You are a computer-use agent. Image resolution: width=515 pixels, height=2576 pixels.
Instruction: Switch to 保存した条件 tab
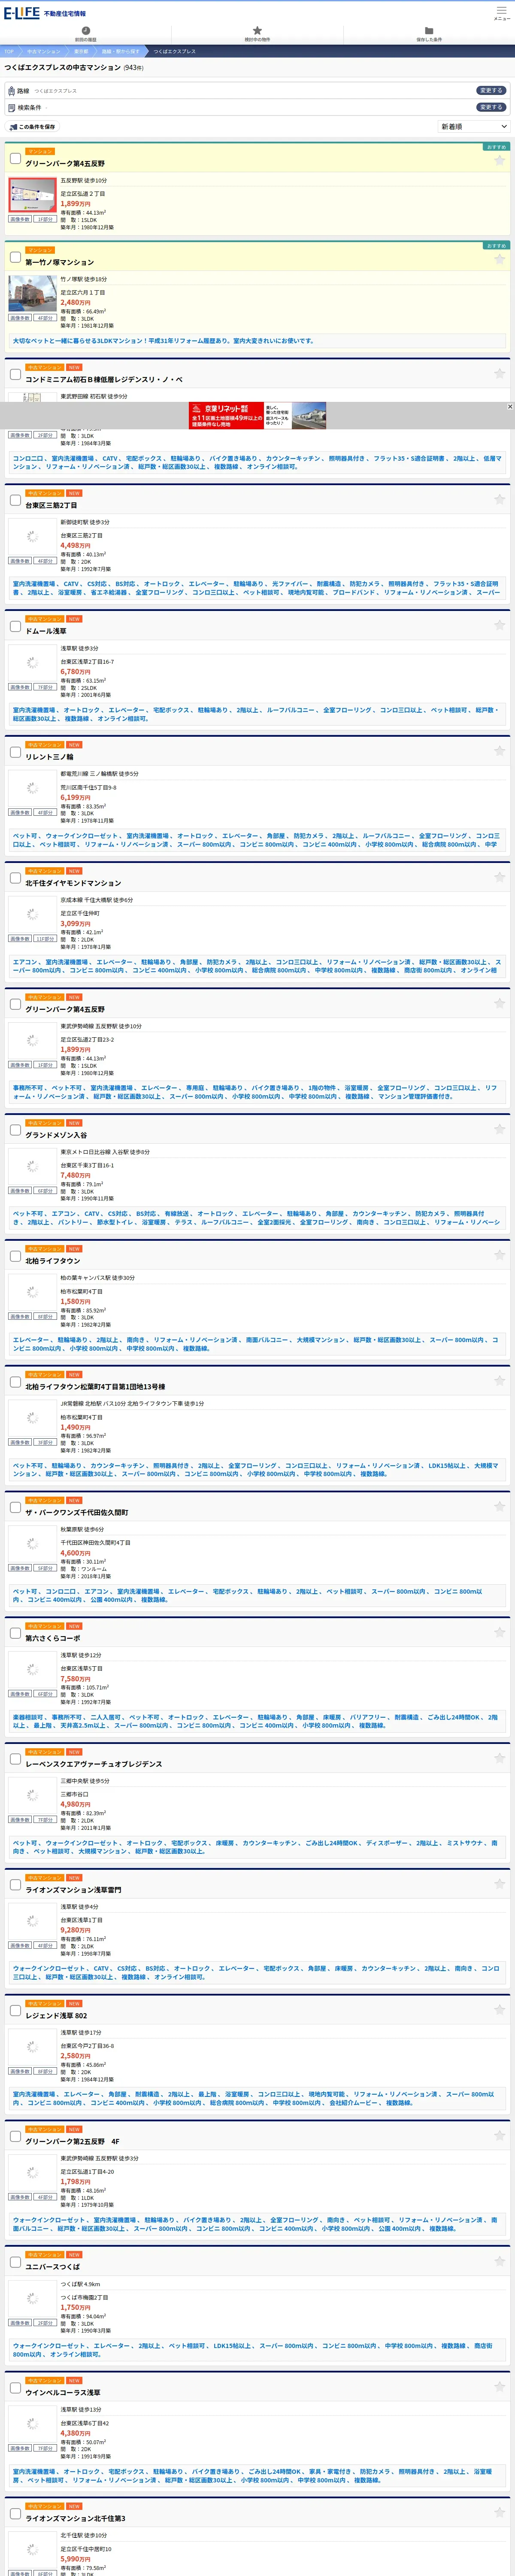429,34
